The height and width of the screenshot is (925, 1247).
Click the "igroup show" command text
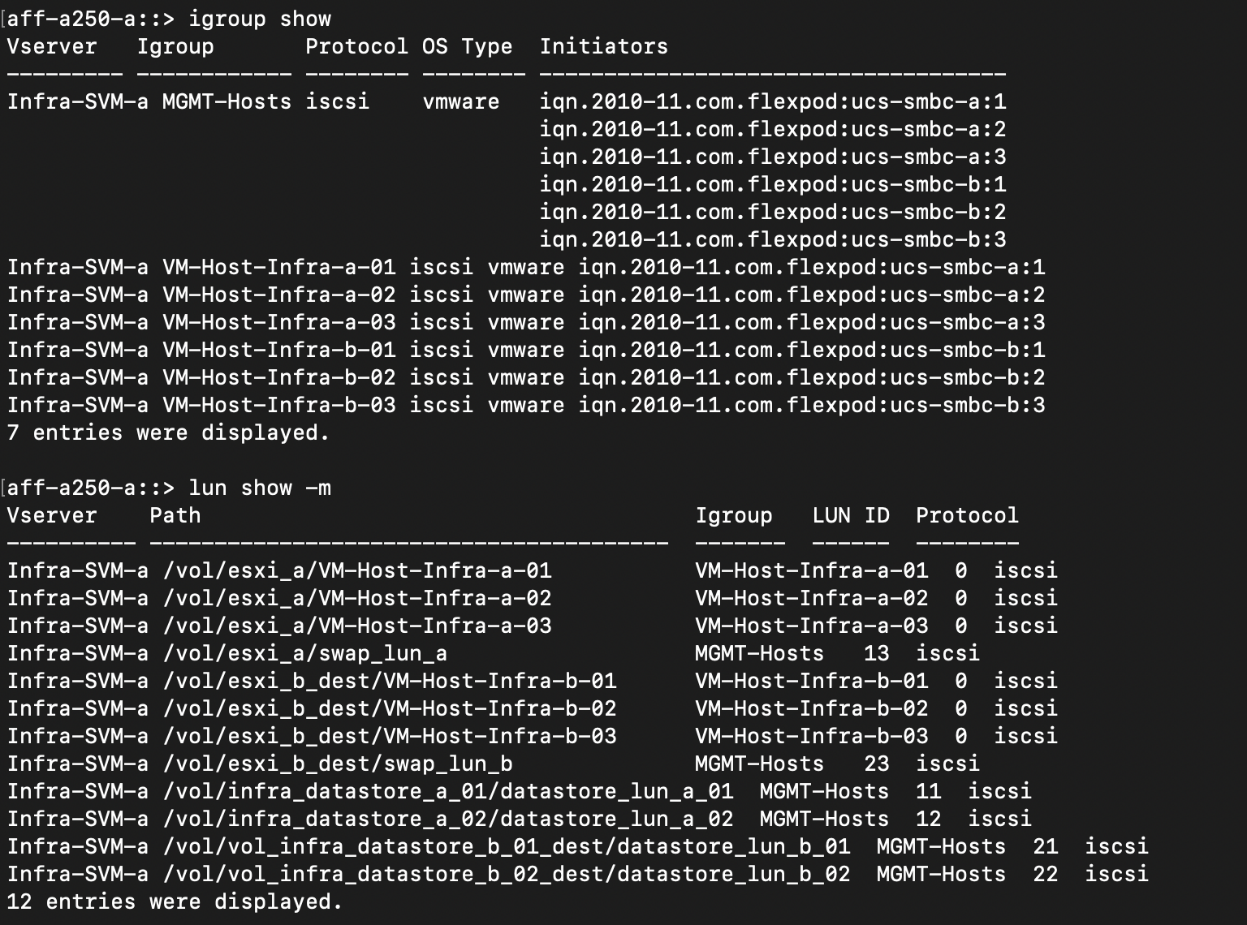(x=260, y=19)
